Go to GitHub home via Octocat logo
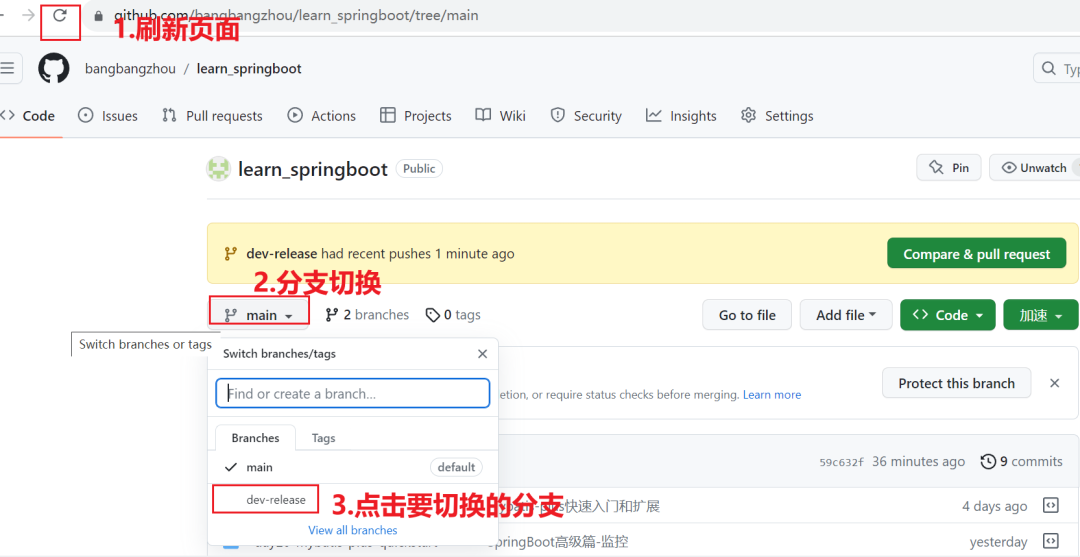Image resolution: width=1080 pixels, height=557 pixels. [x=54, y=68]
